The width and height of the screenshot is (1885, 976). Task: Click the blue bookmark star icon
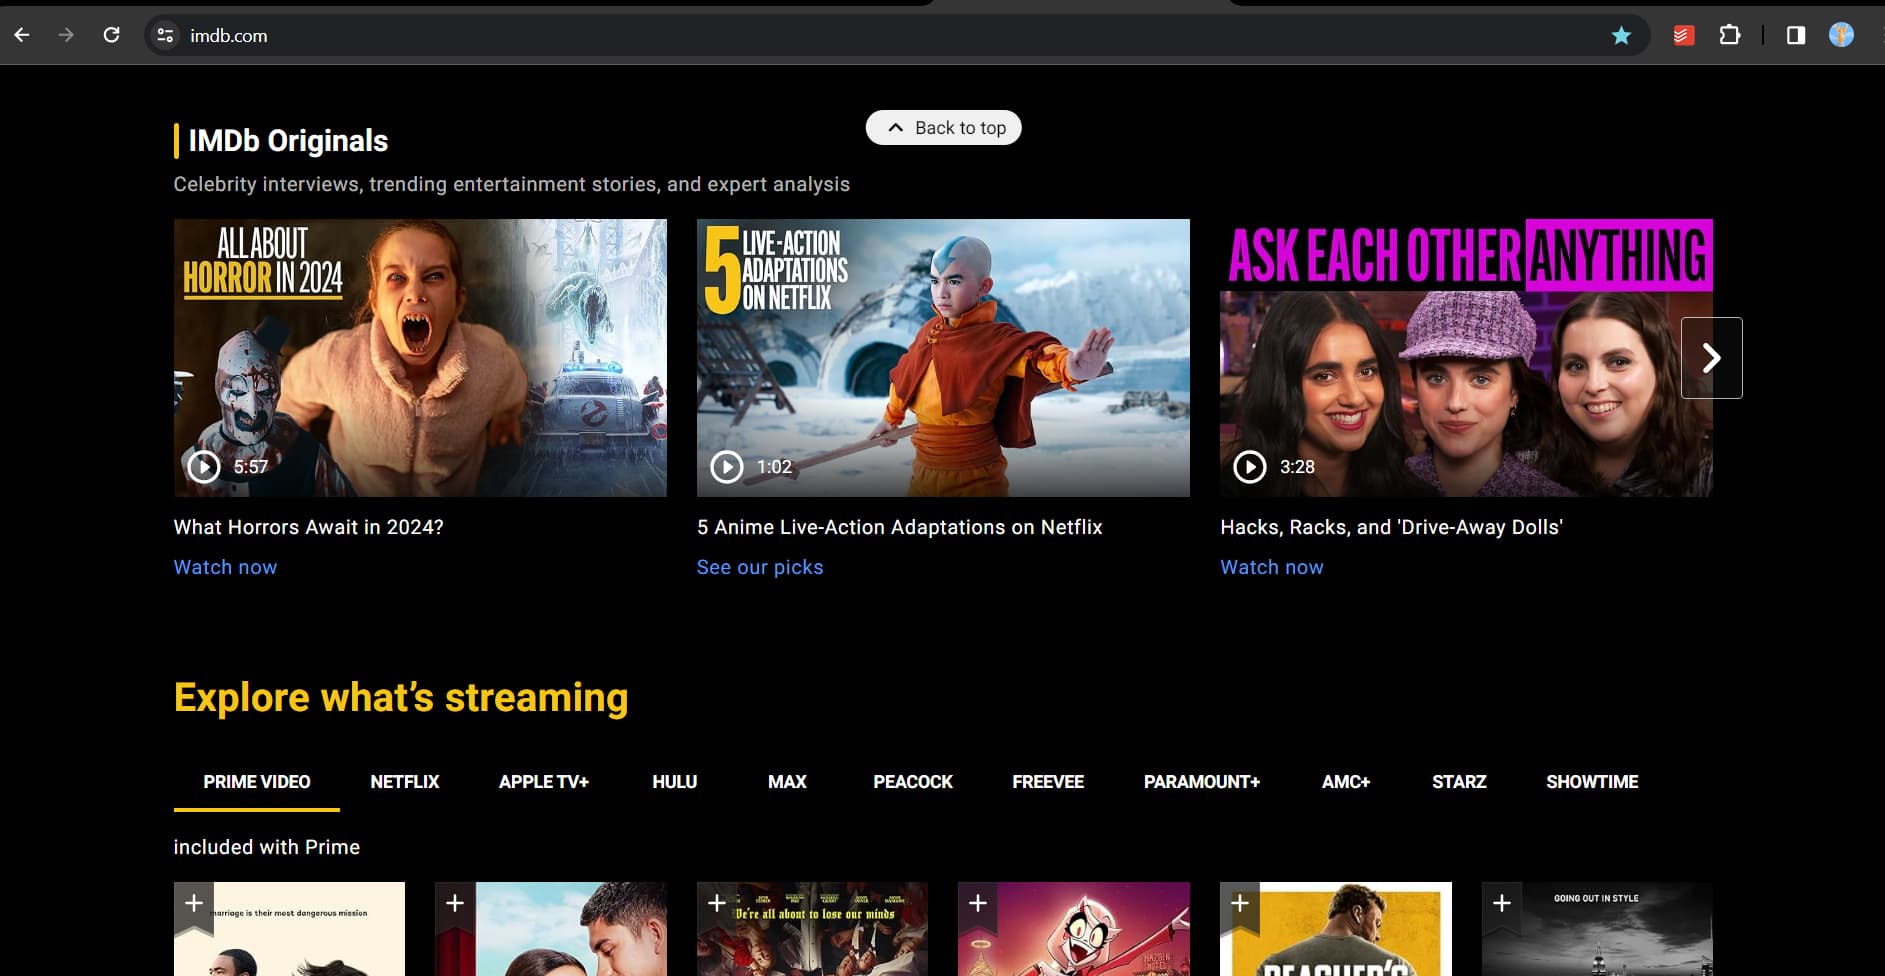point(1621,36)
